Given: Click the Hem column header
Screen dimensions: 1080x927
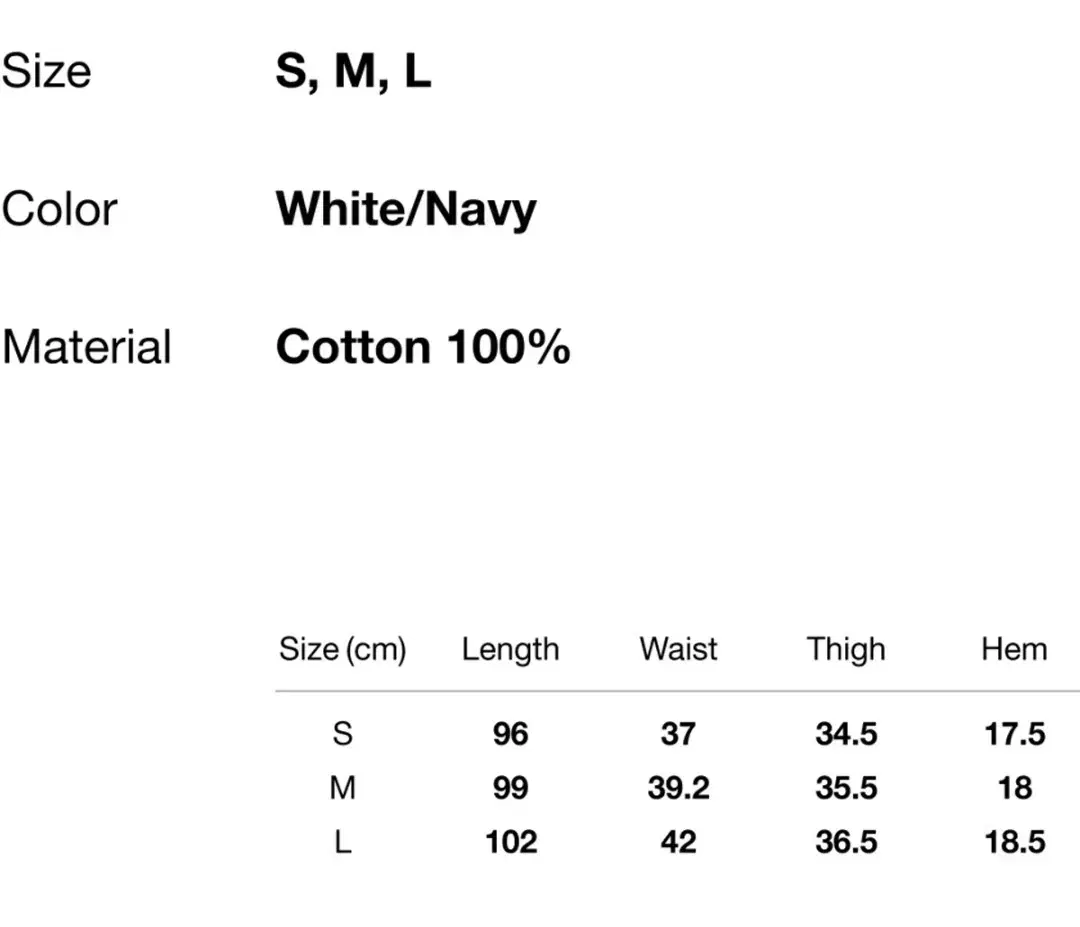Looking at the screenshot, I should coord(1014,649).
